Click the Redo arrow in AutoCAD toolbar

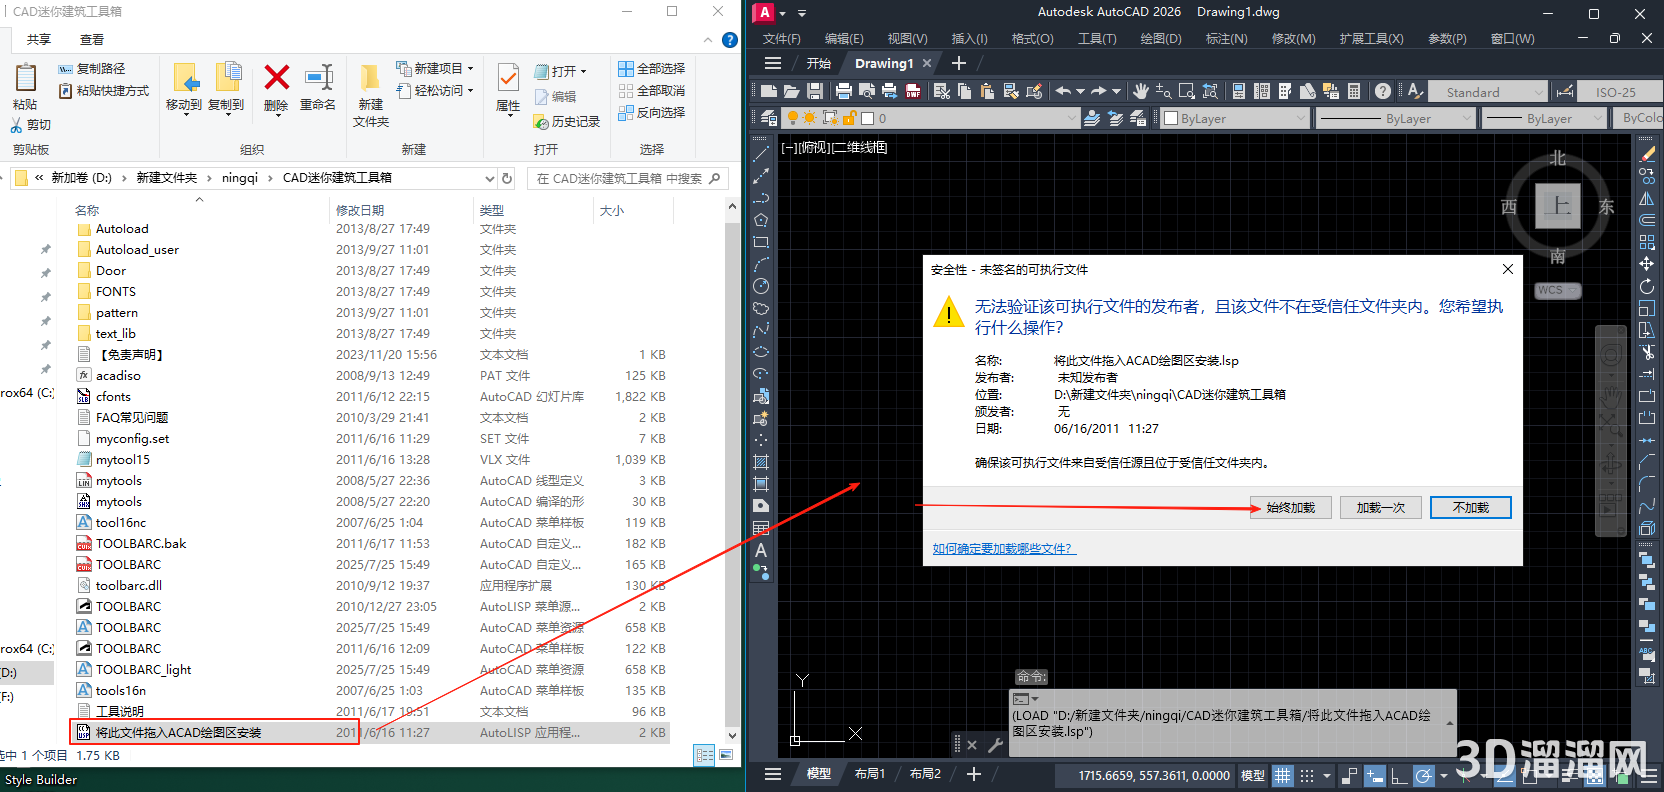[1099, 91]
